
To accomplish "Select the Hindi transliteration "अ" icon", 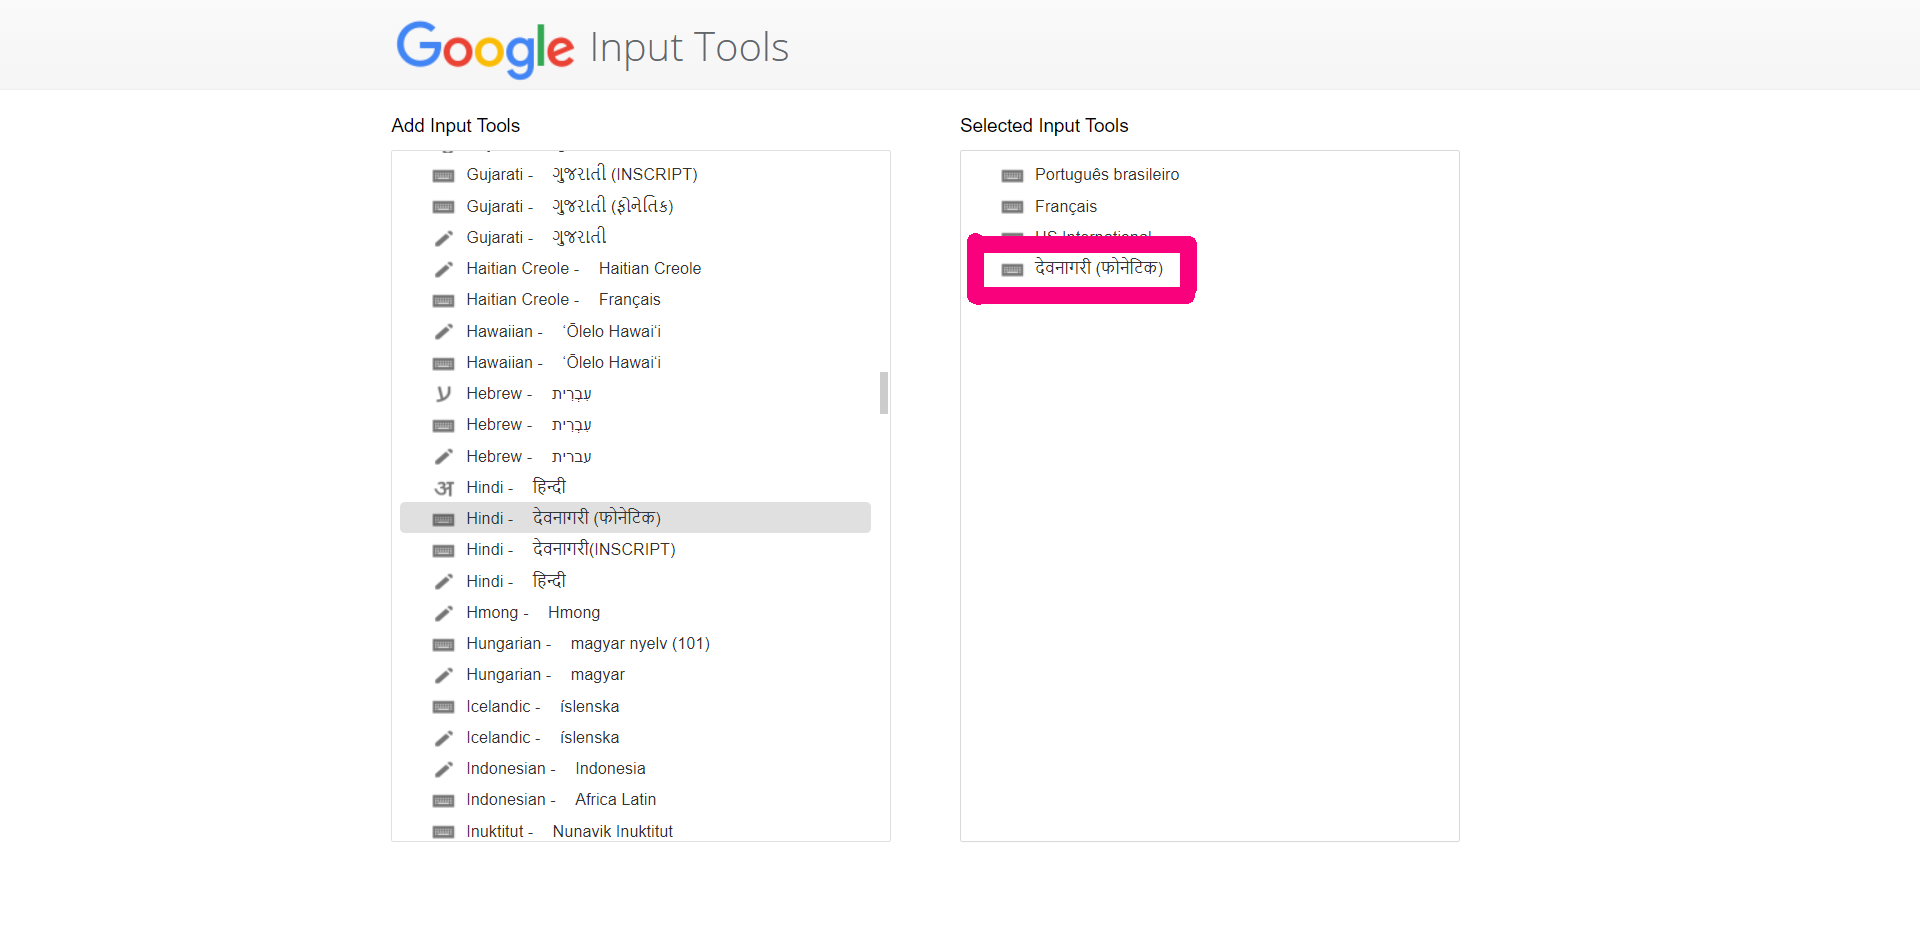I will 443,487.
